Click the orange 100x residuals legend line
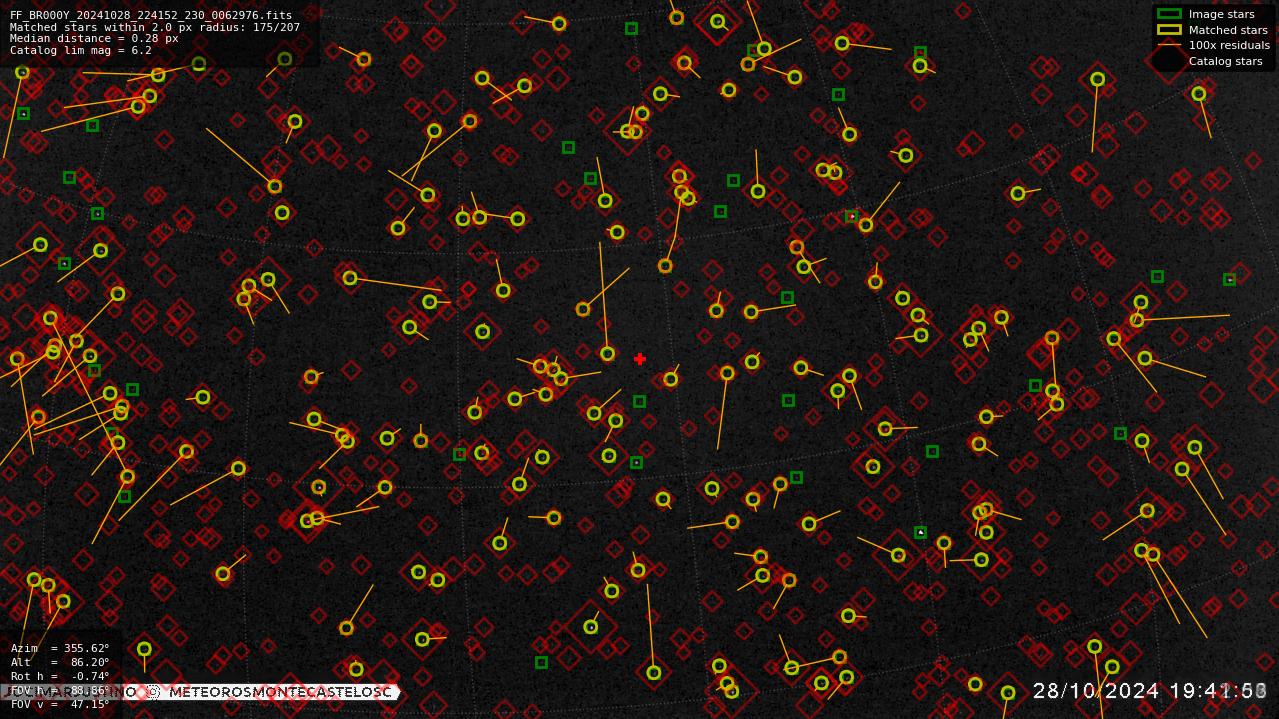This screenshot has width=1279, height=719. coord(1169,45)
